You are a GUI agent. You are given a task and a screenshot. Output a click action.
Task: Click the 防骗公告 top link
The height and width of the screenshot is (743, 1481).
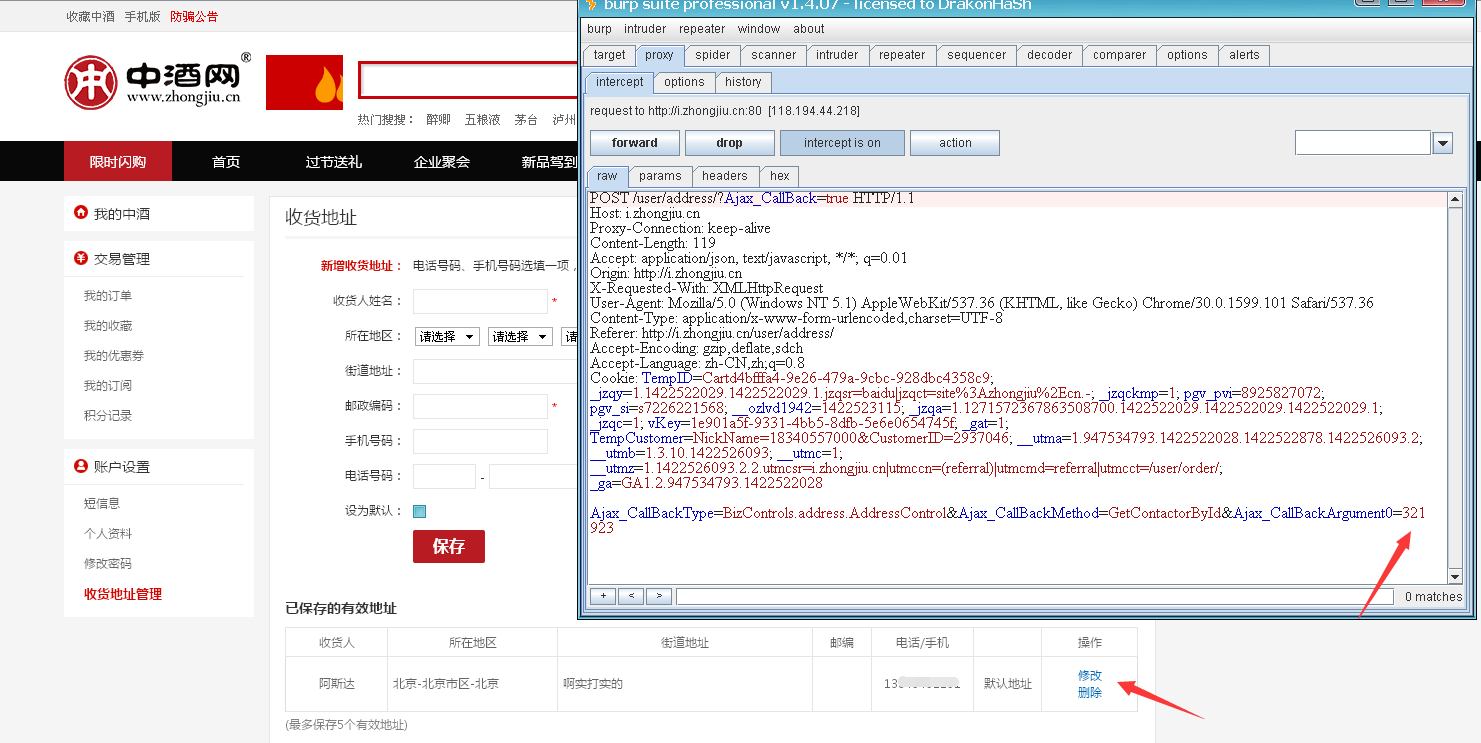pyautogui.click(x=194, y=16)
